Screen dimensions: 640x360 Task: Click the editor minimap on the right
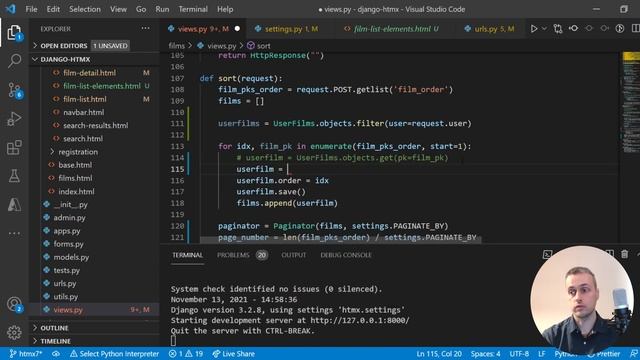631,102
